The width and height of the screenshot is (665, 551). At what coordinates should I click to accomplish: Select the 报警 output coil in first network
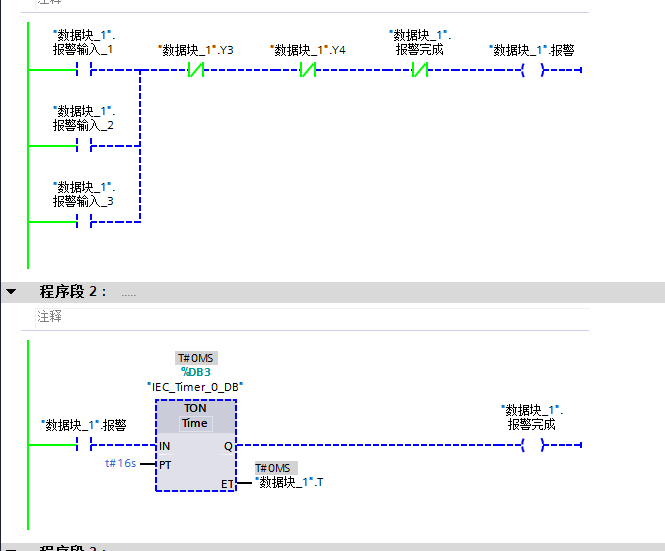coord(532,70)
